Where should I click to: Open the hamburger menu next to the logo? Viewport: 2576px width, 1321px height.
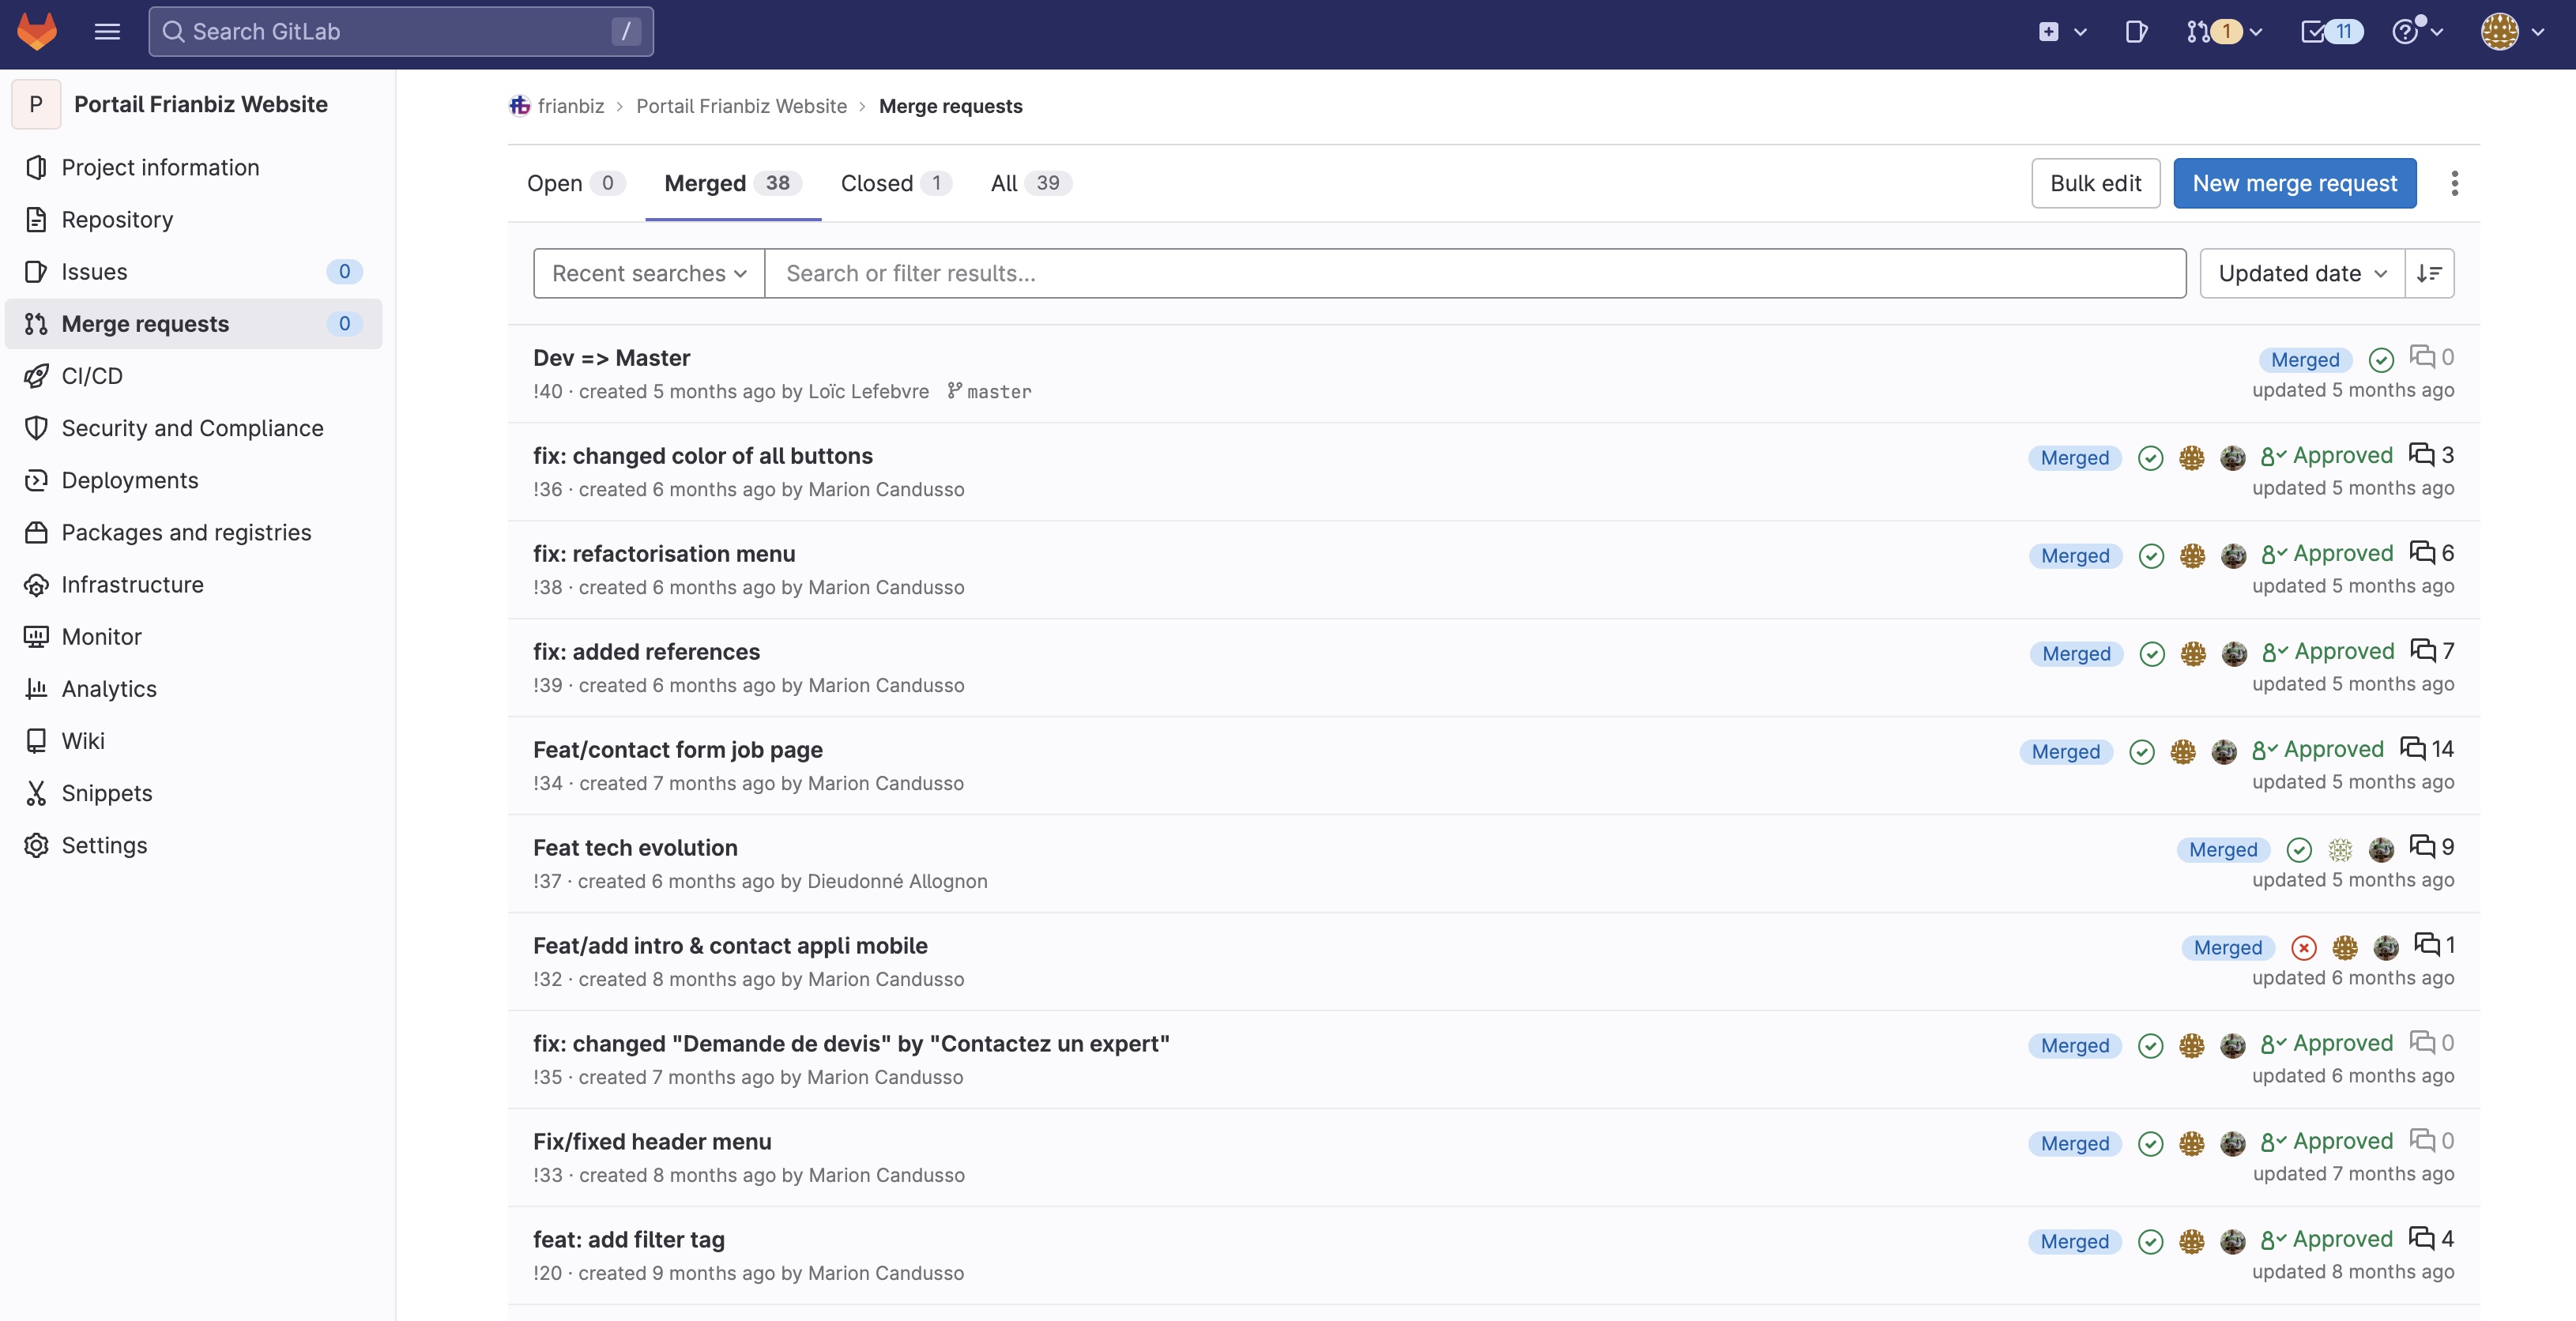tap(106, 31)
